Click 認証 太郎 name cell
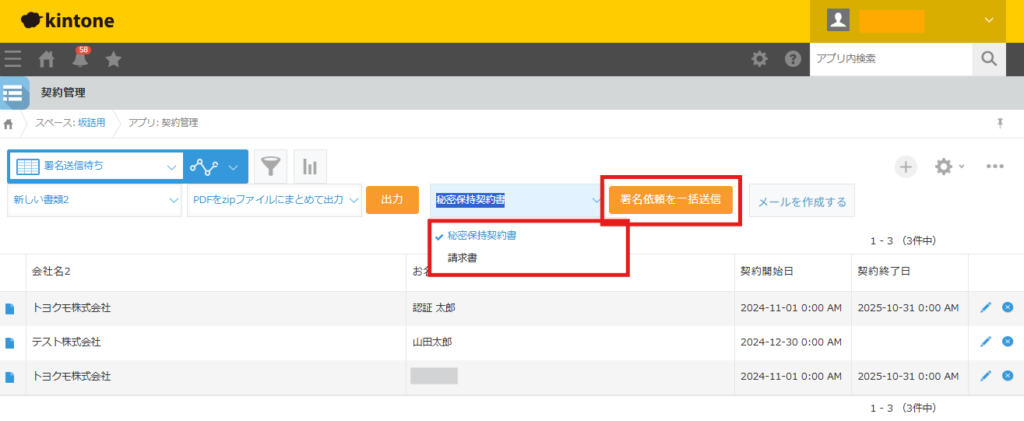This screenshot has width=1024, height=421. click(x=434, y=307)
